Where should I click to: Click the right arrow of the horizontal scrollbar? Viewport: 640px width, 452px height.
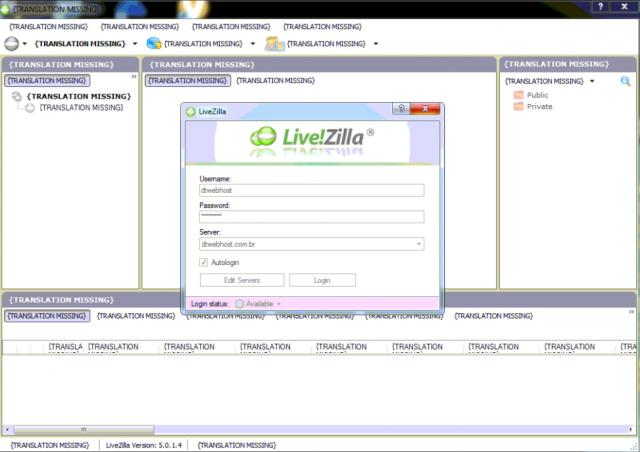[x=631, y=429]
